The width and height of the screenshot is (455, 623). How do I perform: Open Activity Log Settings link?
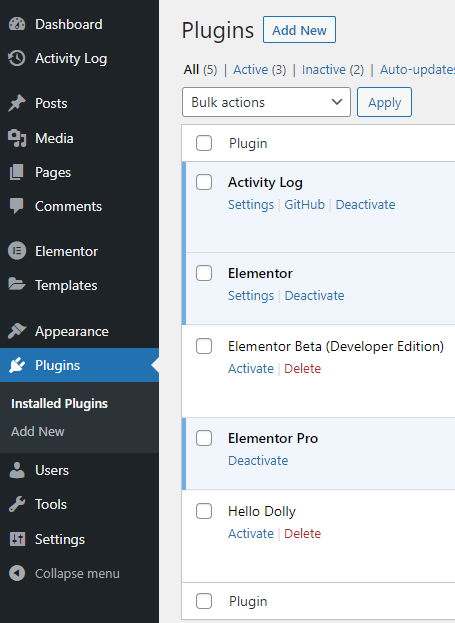(x=251, y=205)
